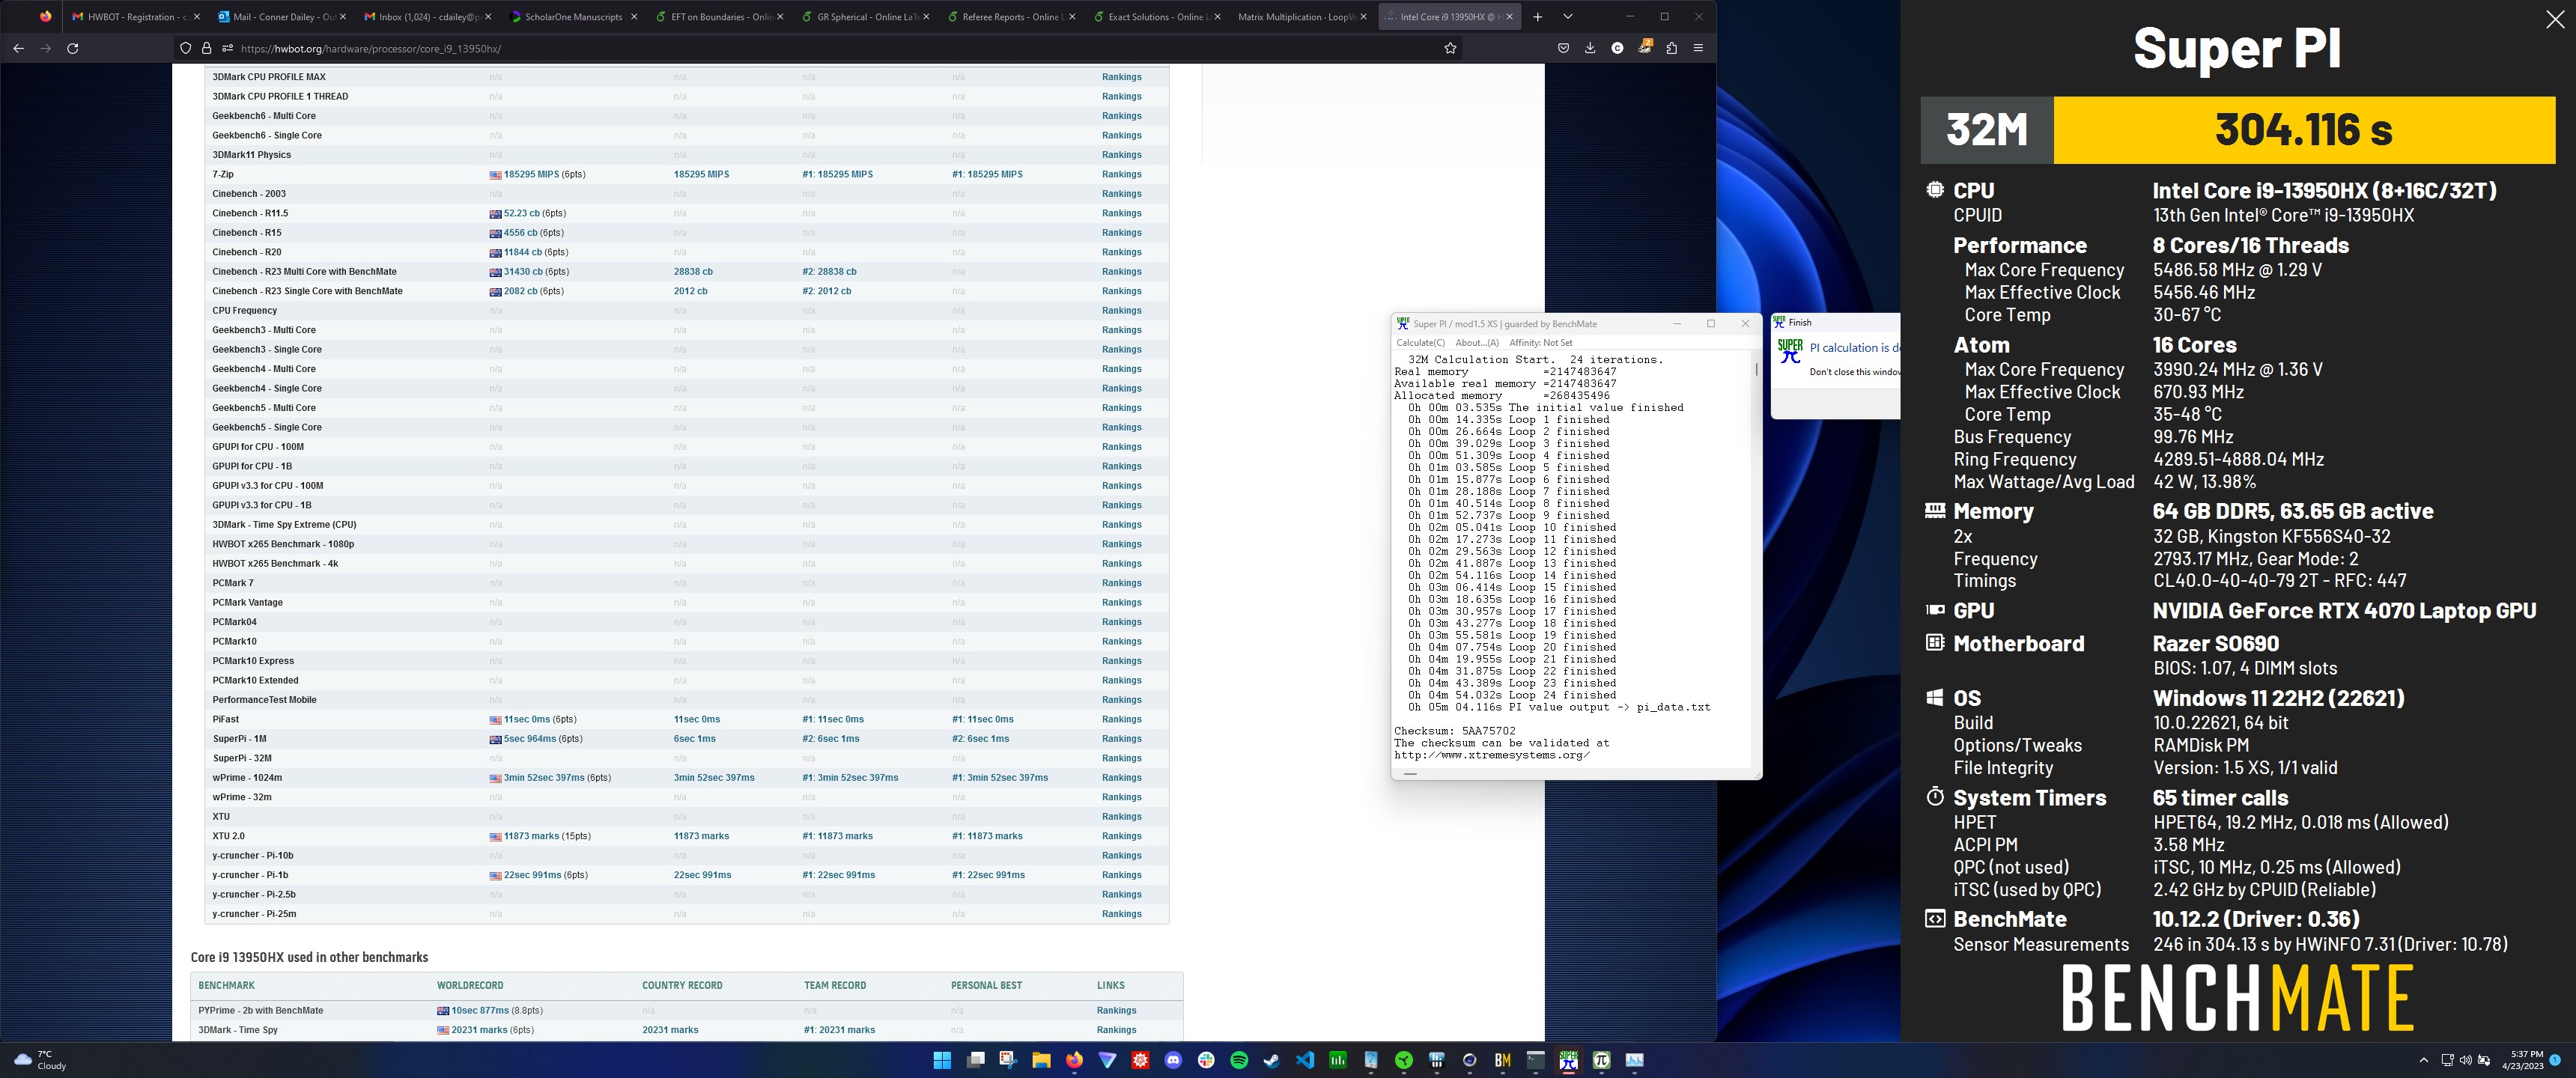2576x1078 pixels.
Task: Open XTU 2.0 11873 marks record
Action: coord(531,836)
